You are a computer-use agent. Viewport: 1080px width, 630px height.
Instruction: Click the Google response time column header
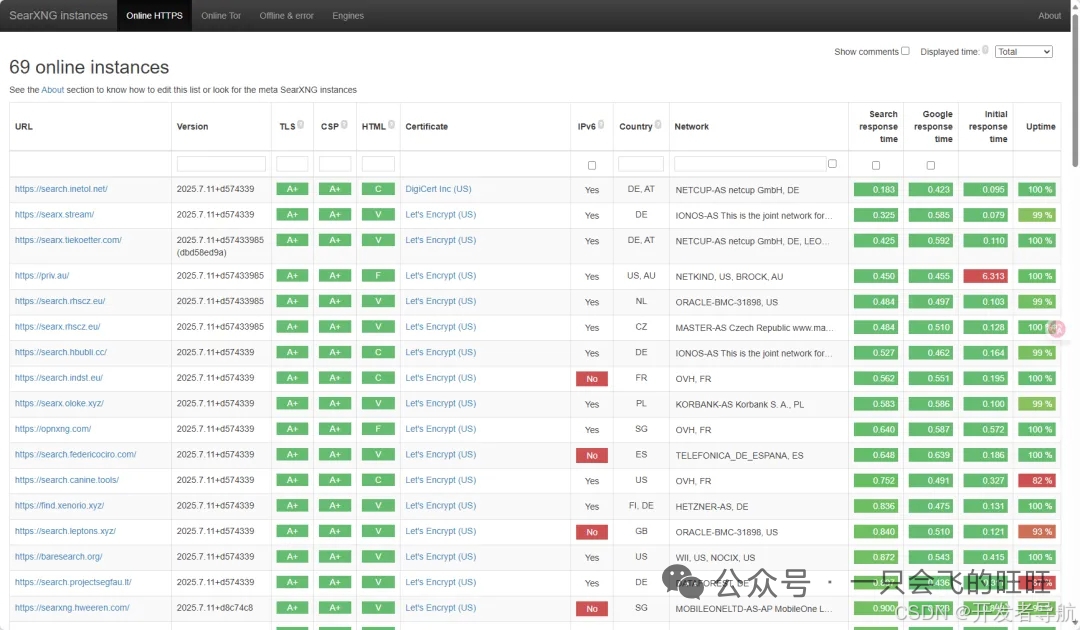point(933,127)
